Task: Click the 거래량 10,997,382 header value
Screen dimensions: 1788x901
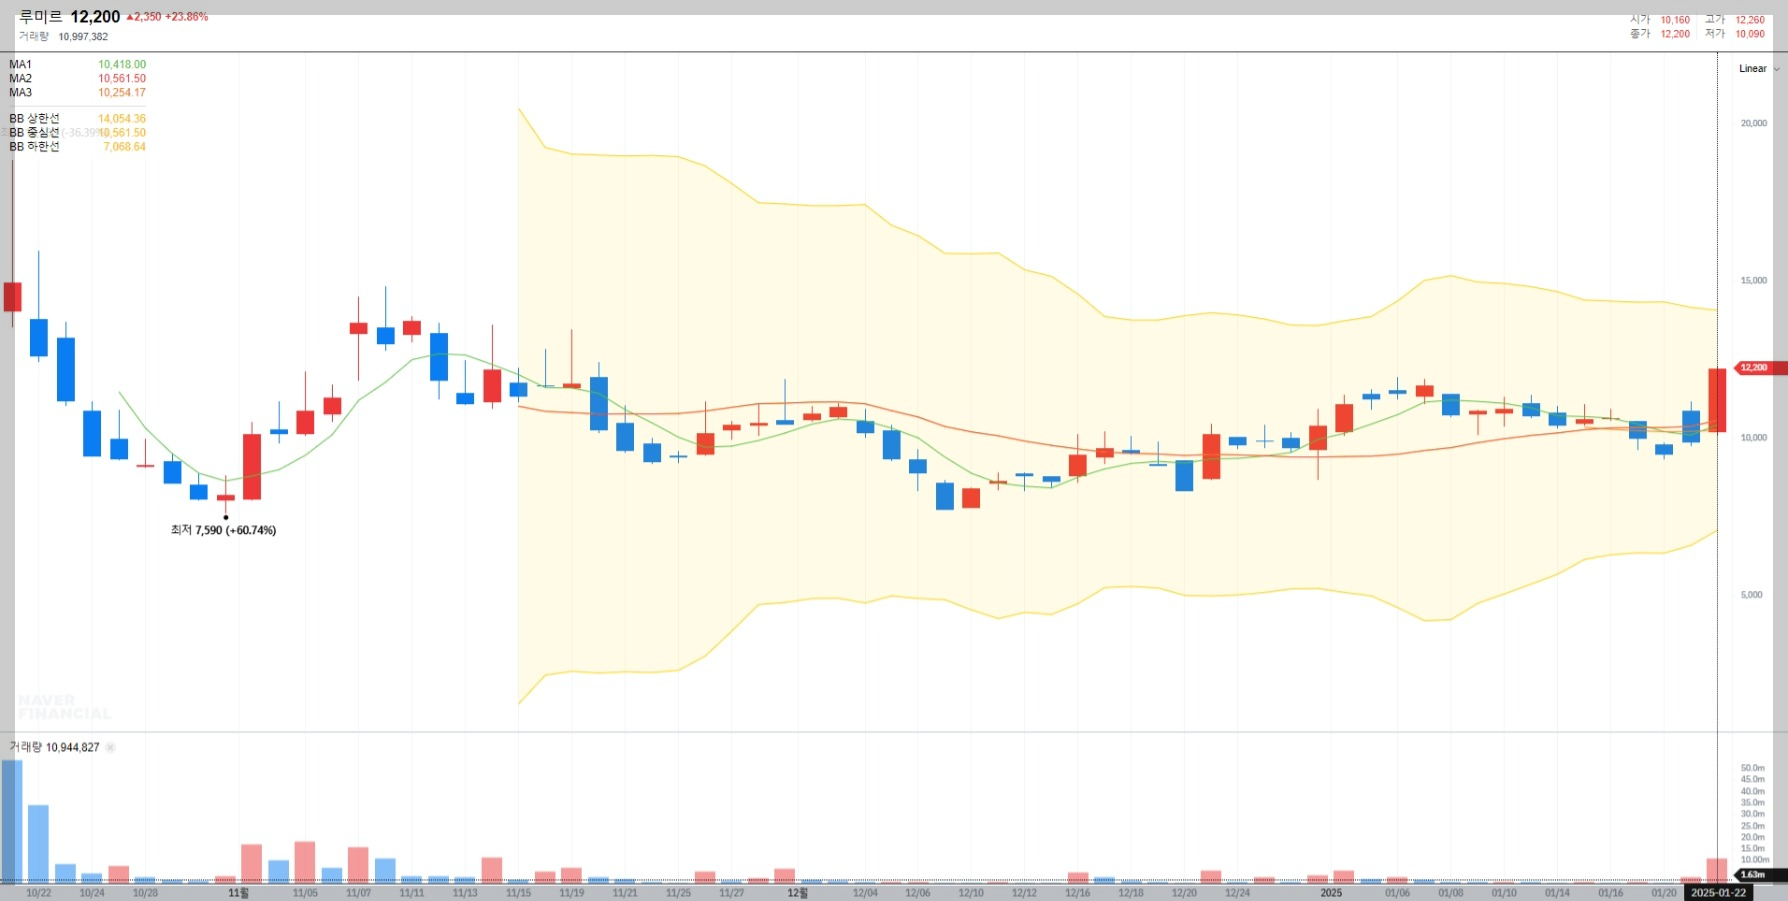Action: tap(83, 37)
